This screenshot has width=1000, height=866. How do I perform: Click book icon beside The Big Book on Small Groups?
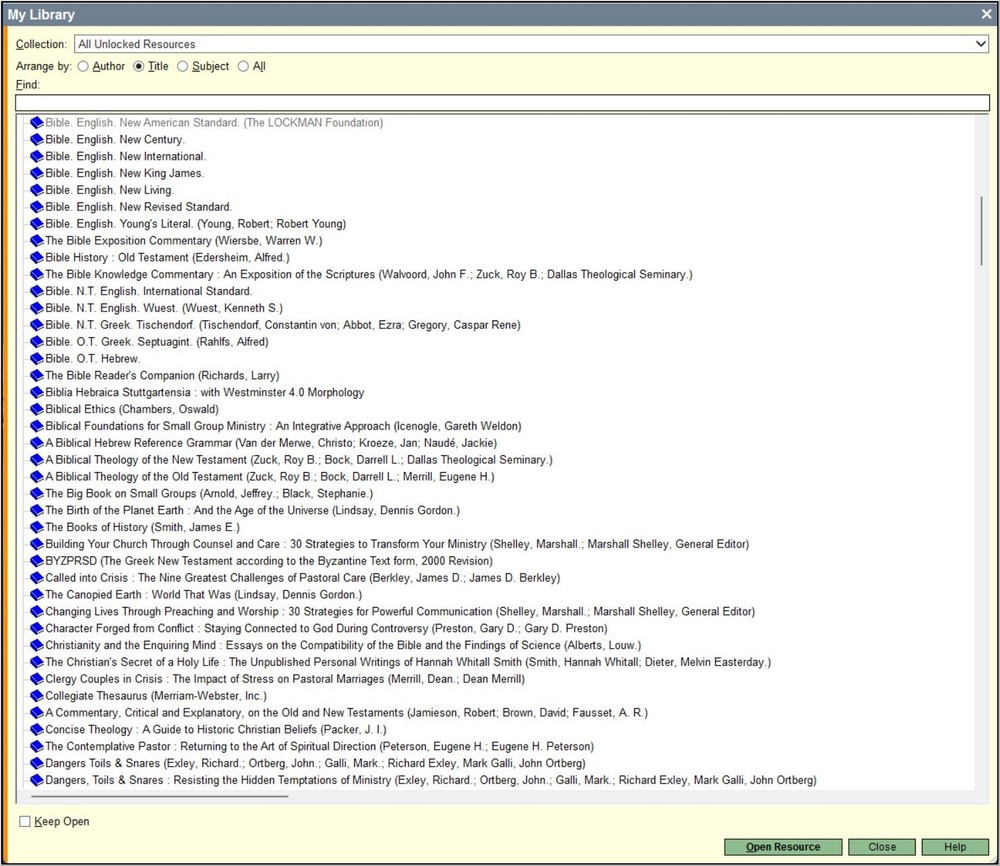tap(37, 493)
